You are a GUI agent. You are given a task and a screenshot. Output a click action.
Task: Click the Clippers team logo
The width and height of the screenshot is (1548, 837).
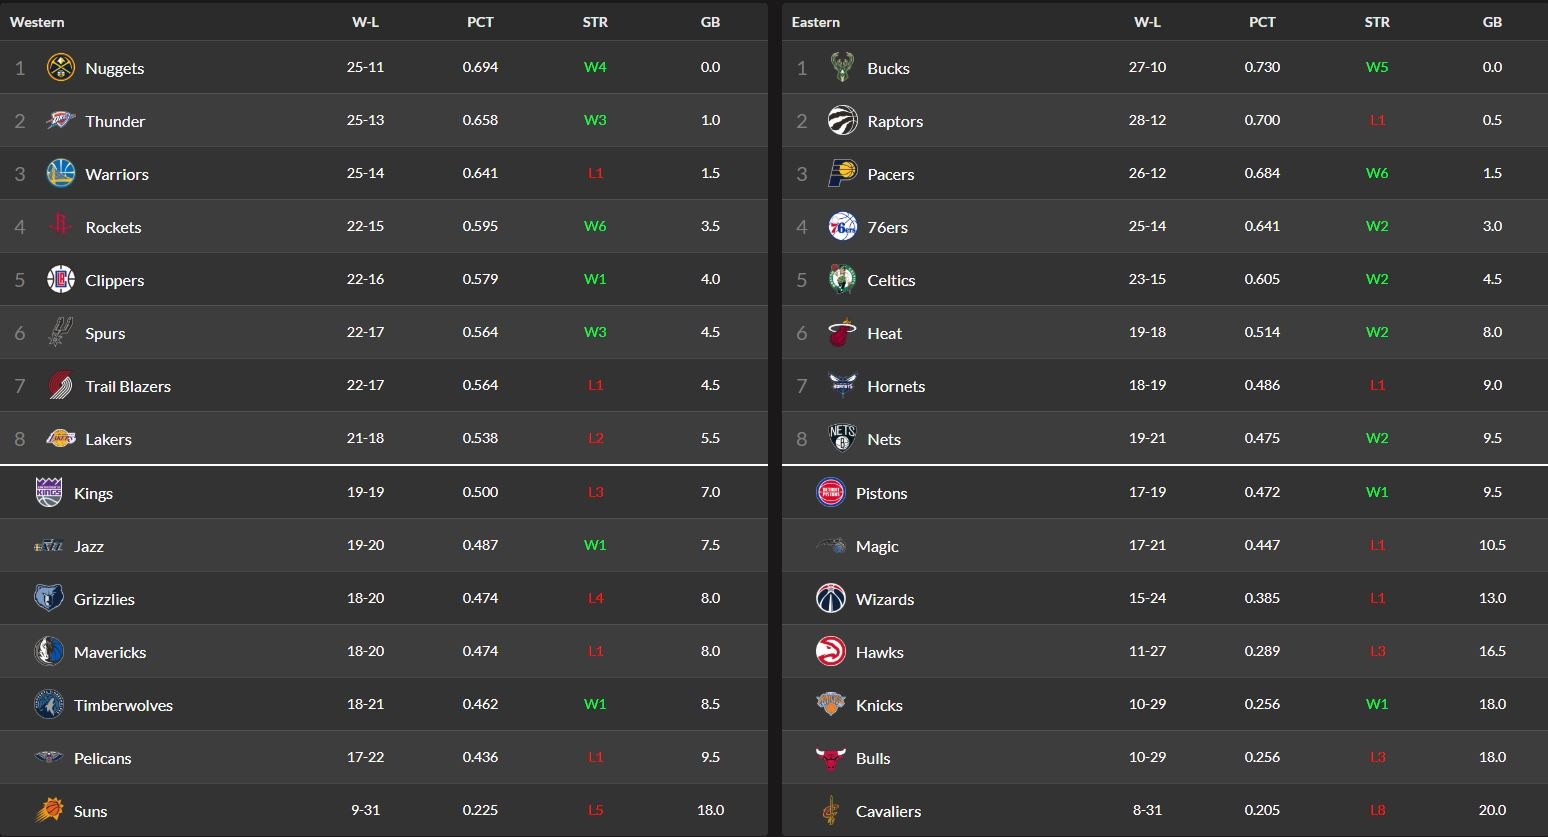[x=61, y=280]
